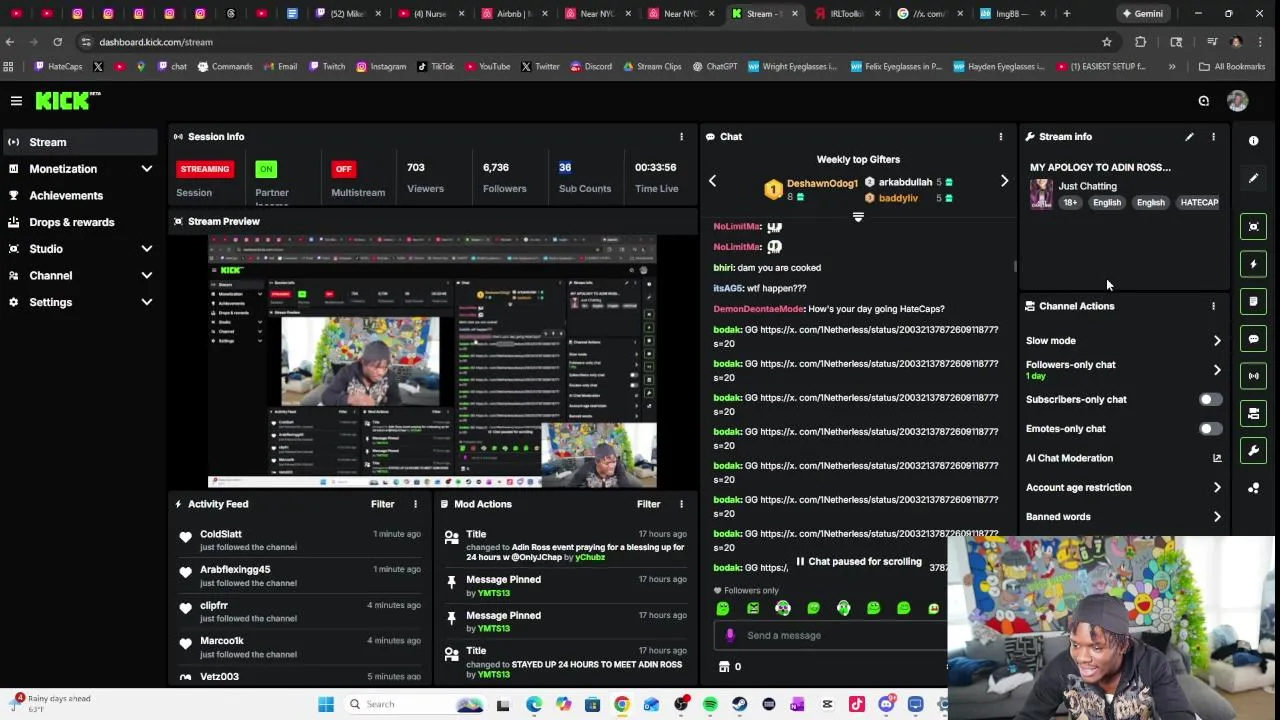Toggle the chat bubble widget icon in the right rail

[x=1253, y=339]
